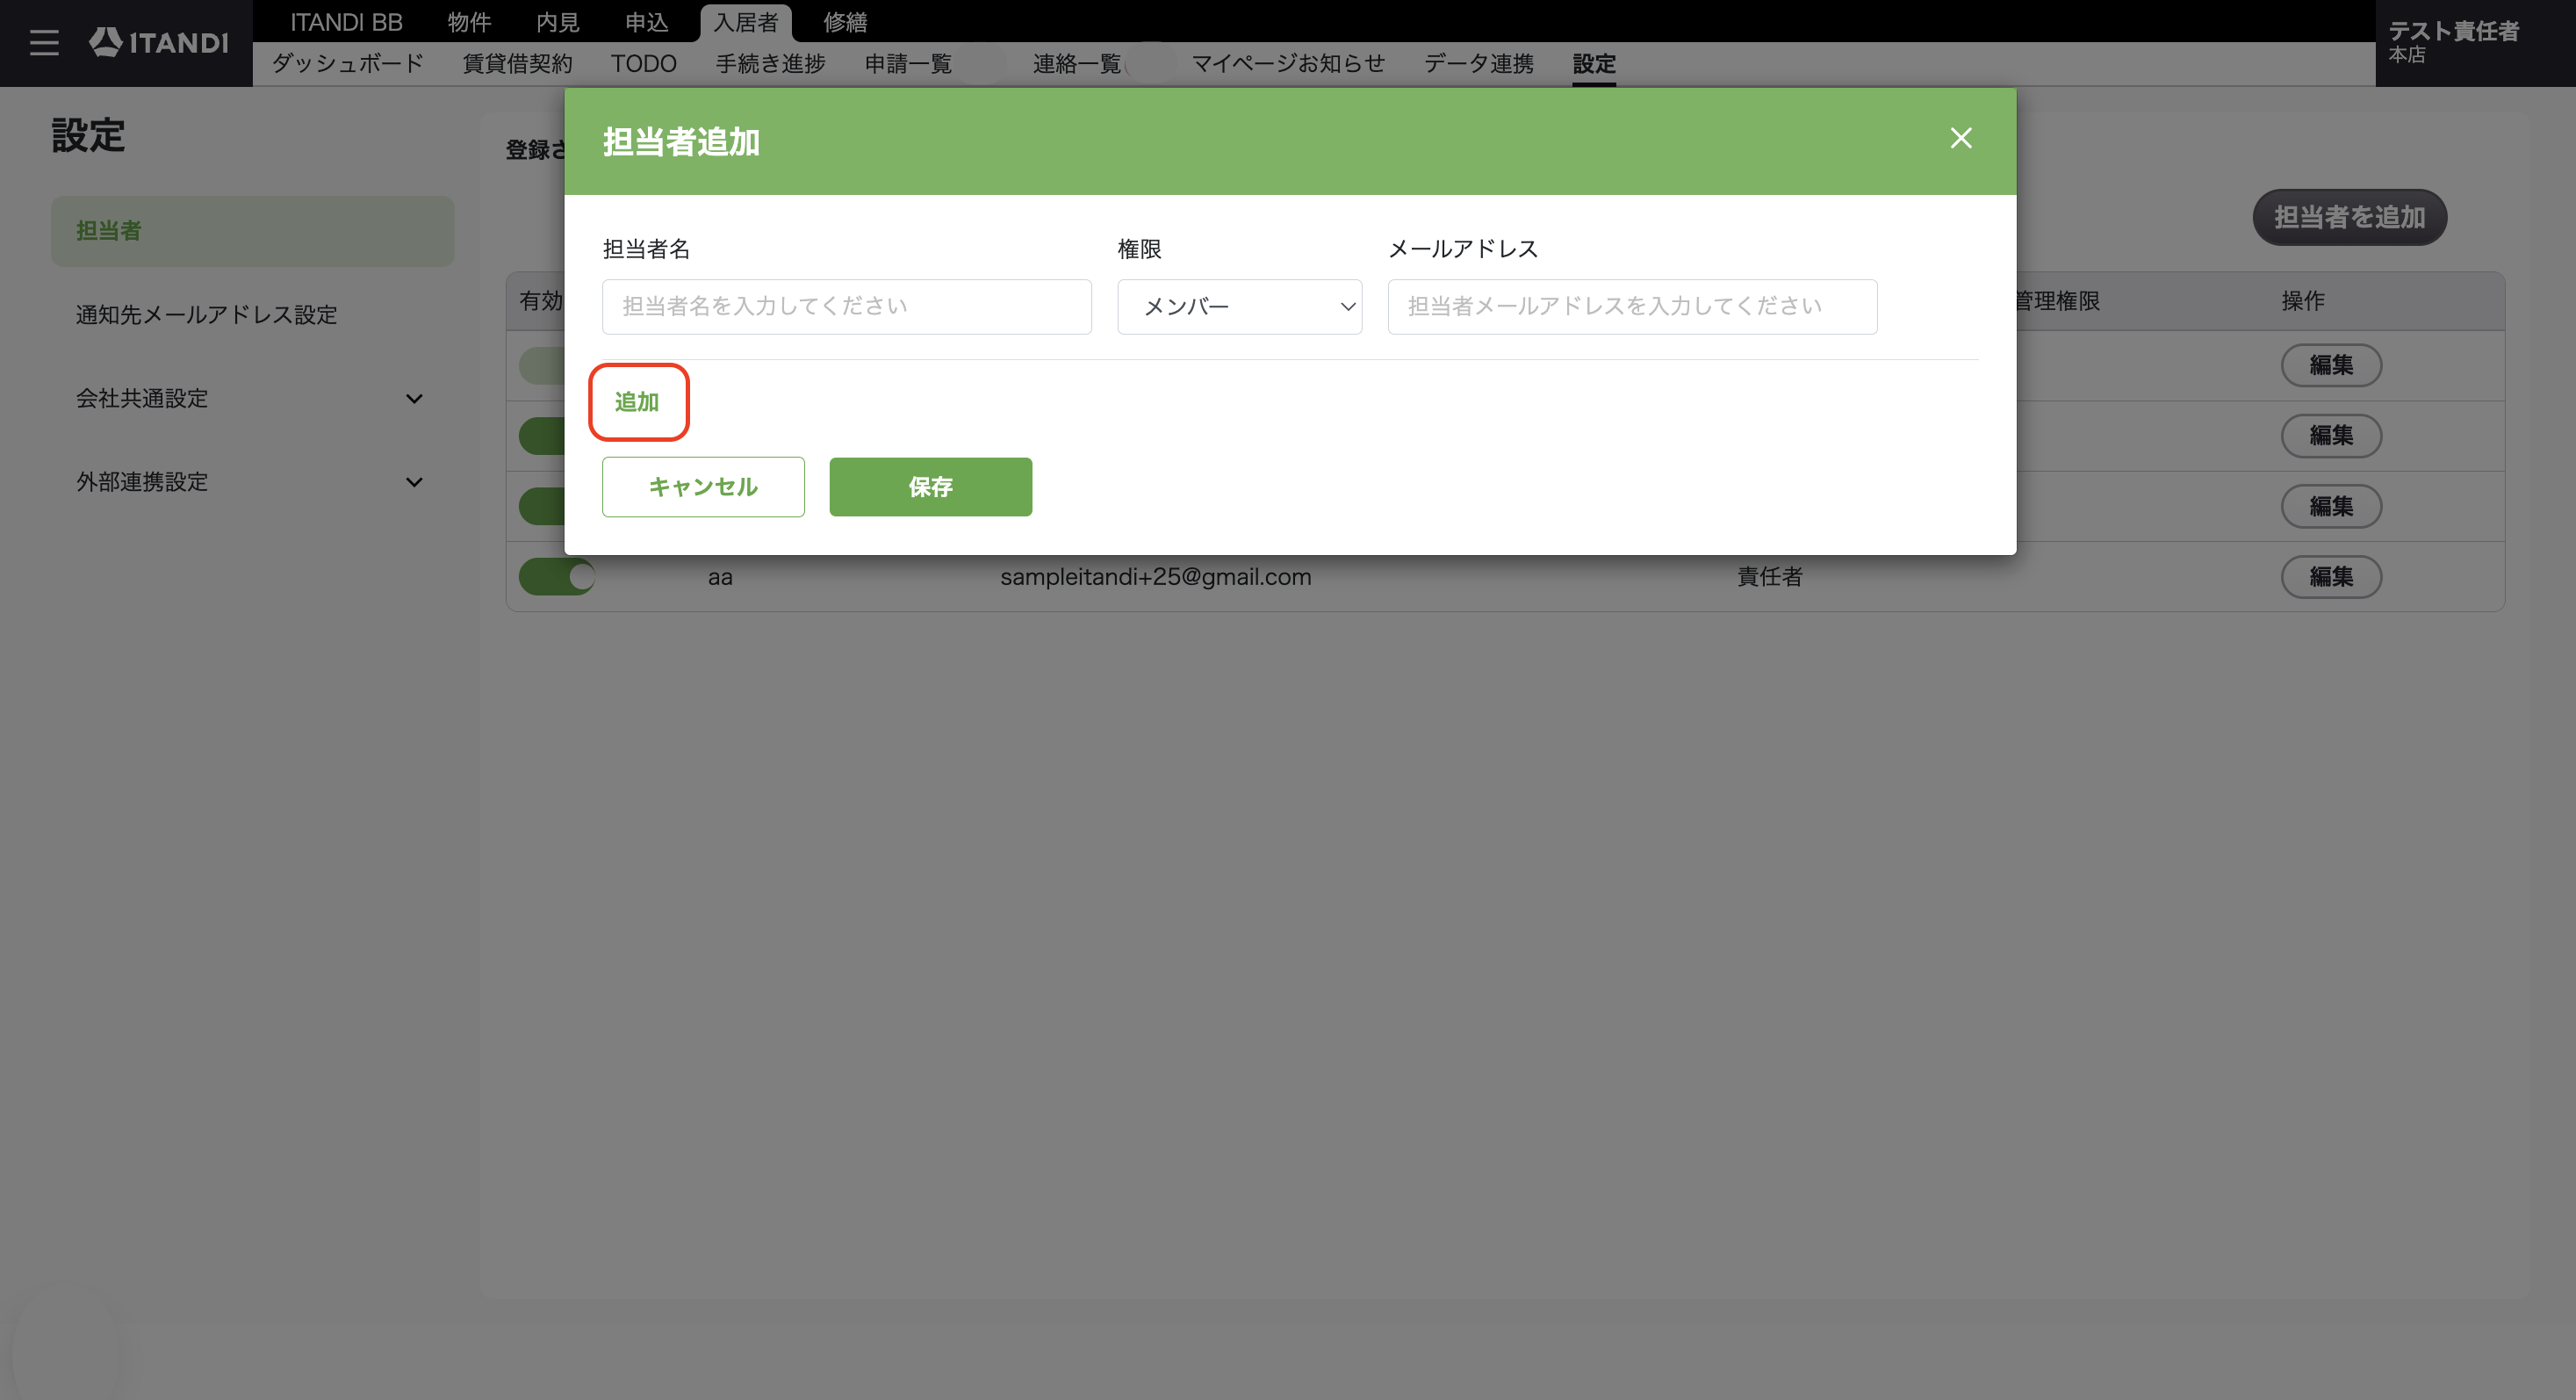Click the キャンセル button

703,487
